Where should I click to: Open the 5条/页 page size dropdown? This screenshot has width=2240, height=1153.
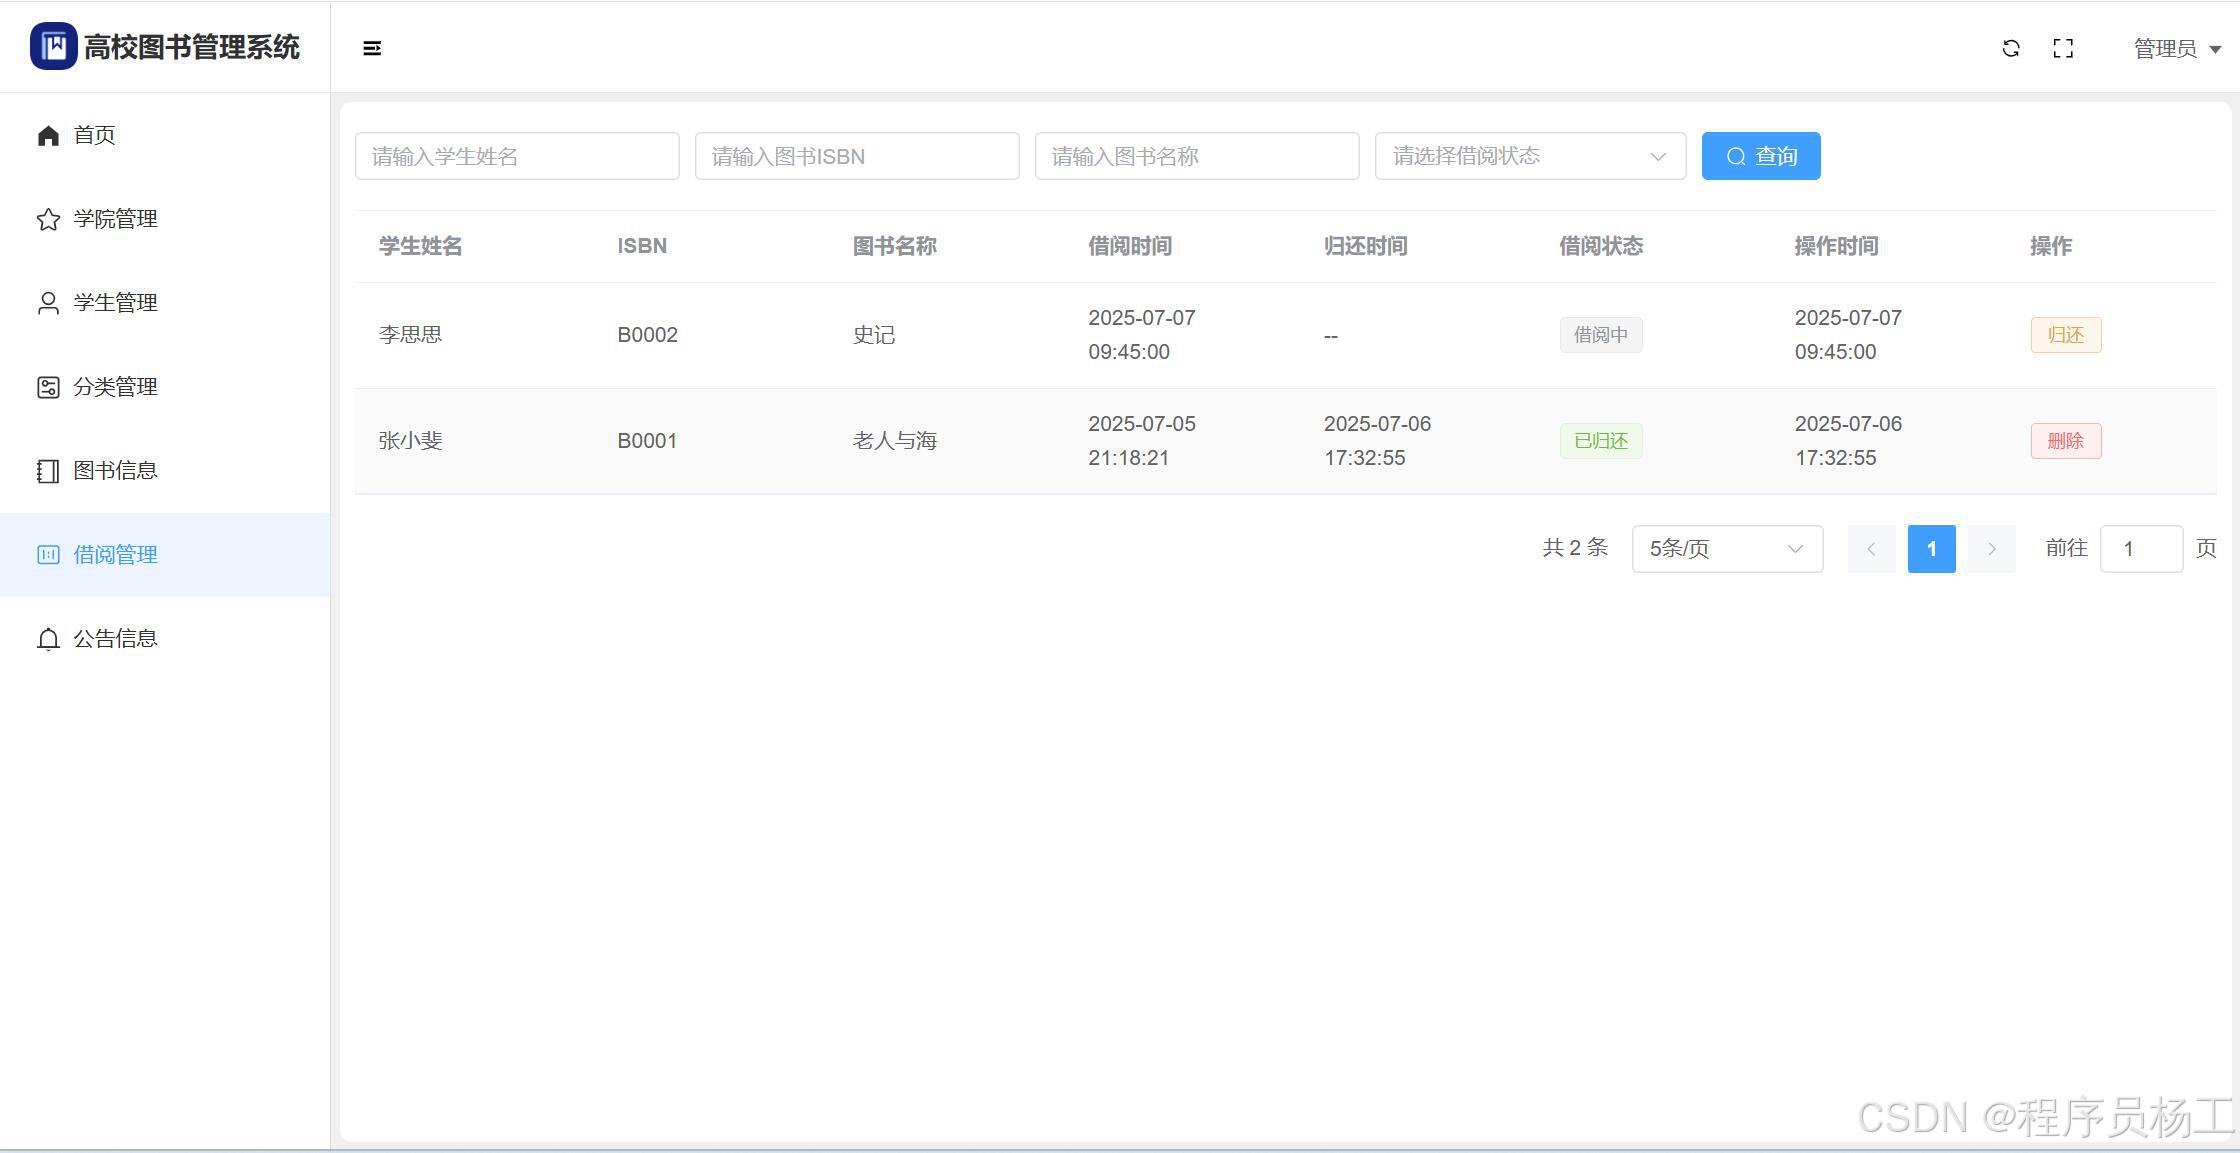[1726, 549]
